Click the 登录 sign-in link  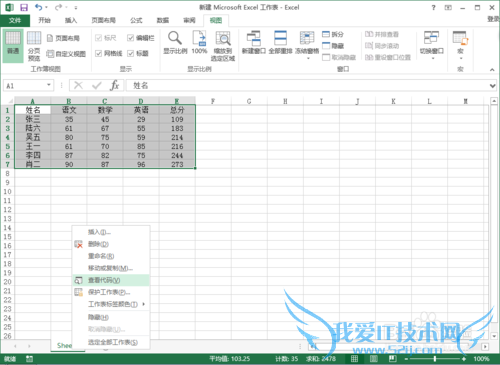493,19
